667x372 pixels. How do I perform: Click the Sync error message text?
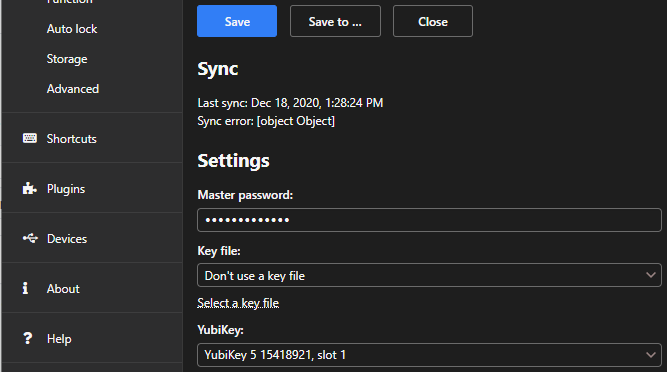tap(266, 121)
